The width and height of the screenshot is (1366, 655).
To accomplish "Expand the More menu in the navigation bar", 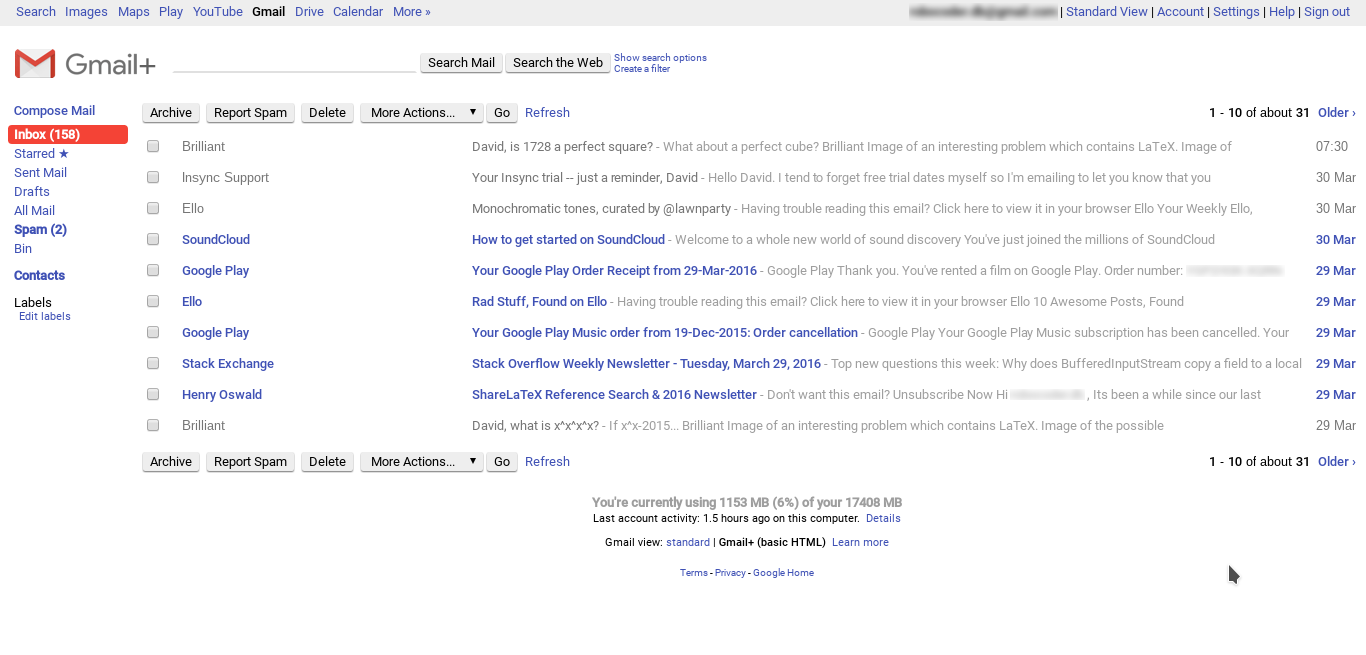I will click(x=412, y=11).
